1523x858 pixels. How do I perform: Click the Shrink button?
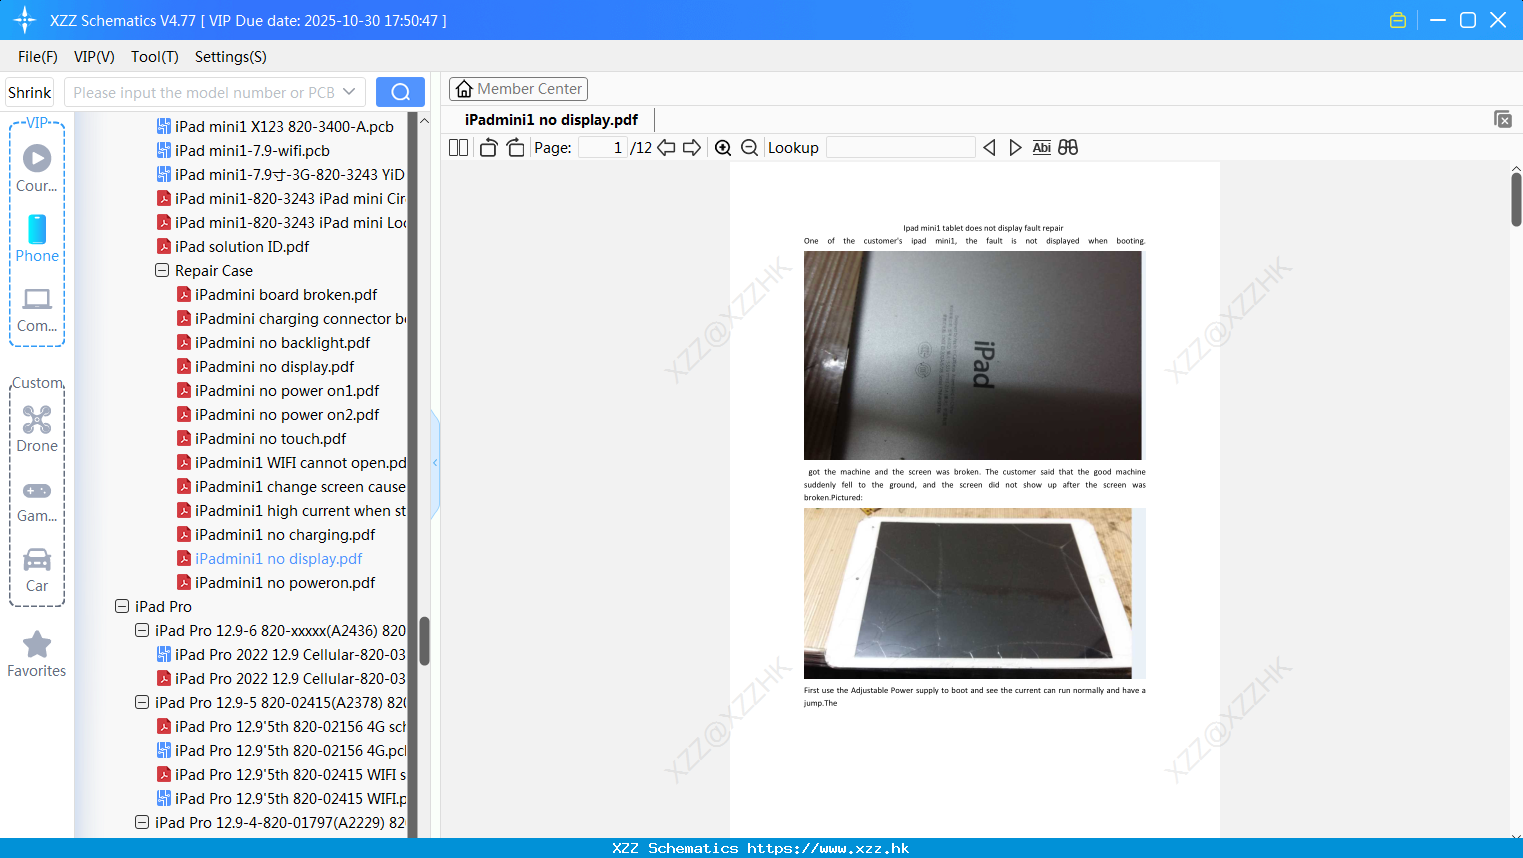point(29,92)
